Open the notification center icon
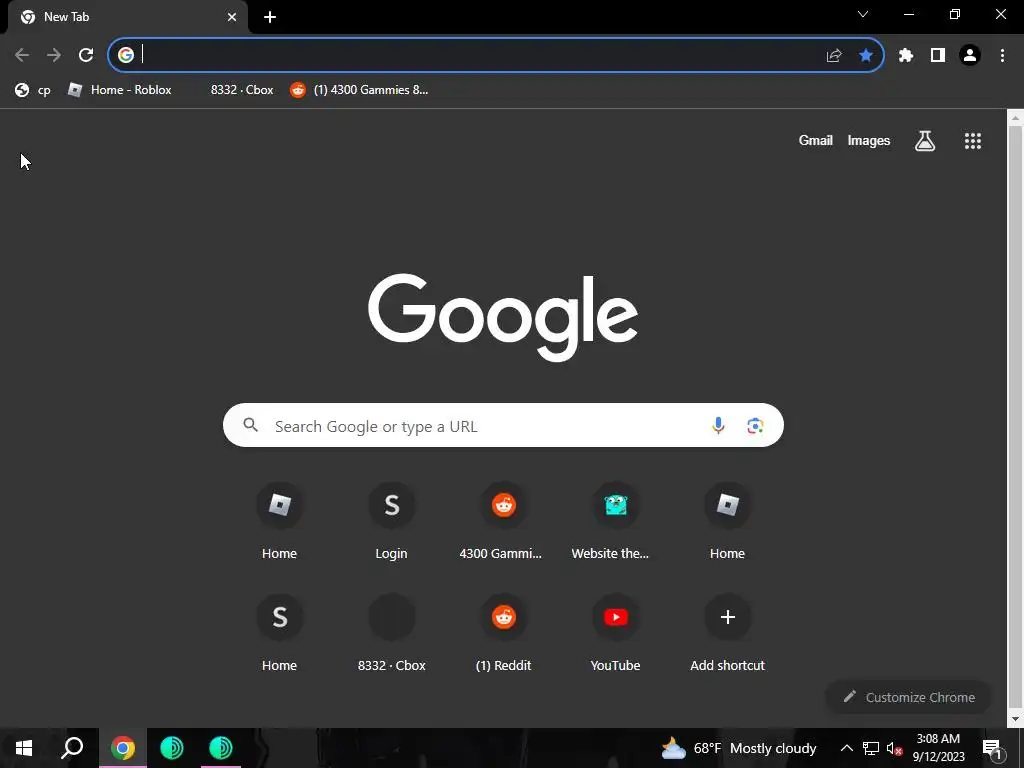The width and height of the screenshot is (1024, 768). [x=991, y=748]
